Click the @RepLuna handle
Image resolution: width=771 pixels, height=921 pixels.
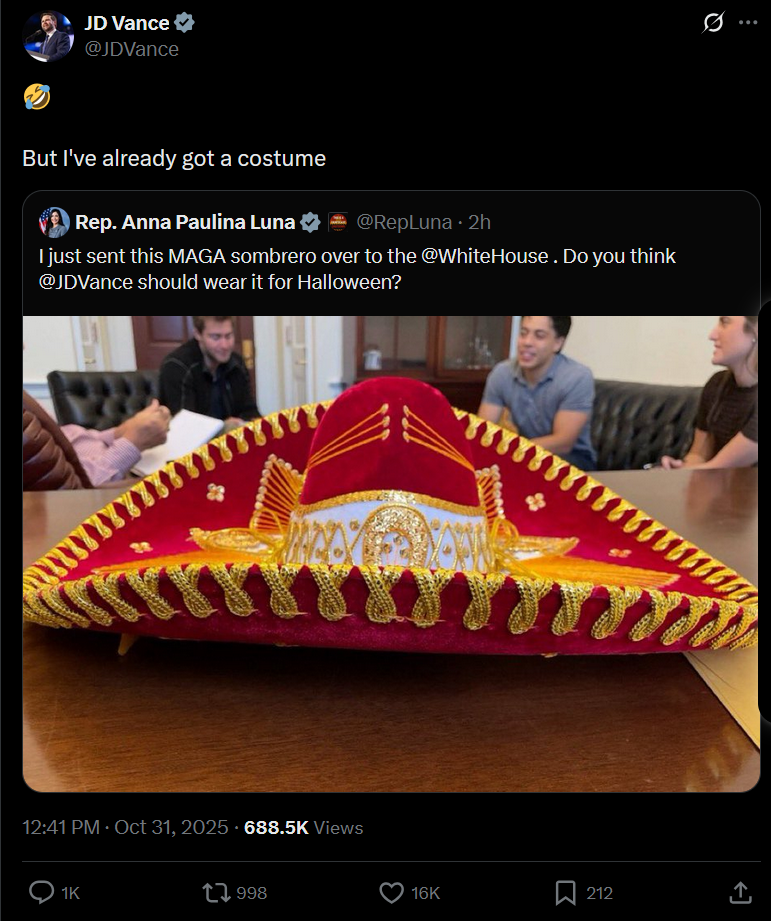click(x=404, y=222)
